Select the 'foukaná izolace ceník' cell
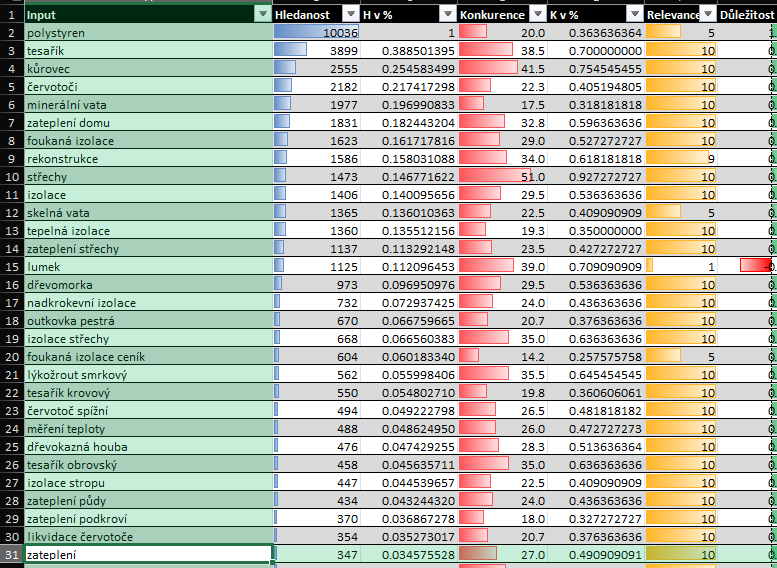This screenshot has width=777, height=568. pyautogui.click(x=147, y=357)
